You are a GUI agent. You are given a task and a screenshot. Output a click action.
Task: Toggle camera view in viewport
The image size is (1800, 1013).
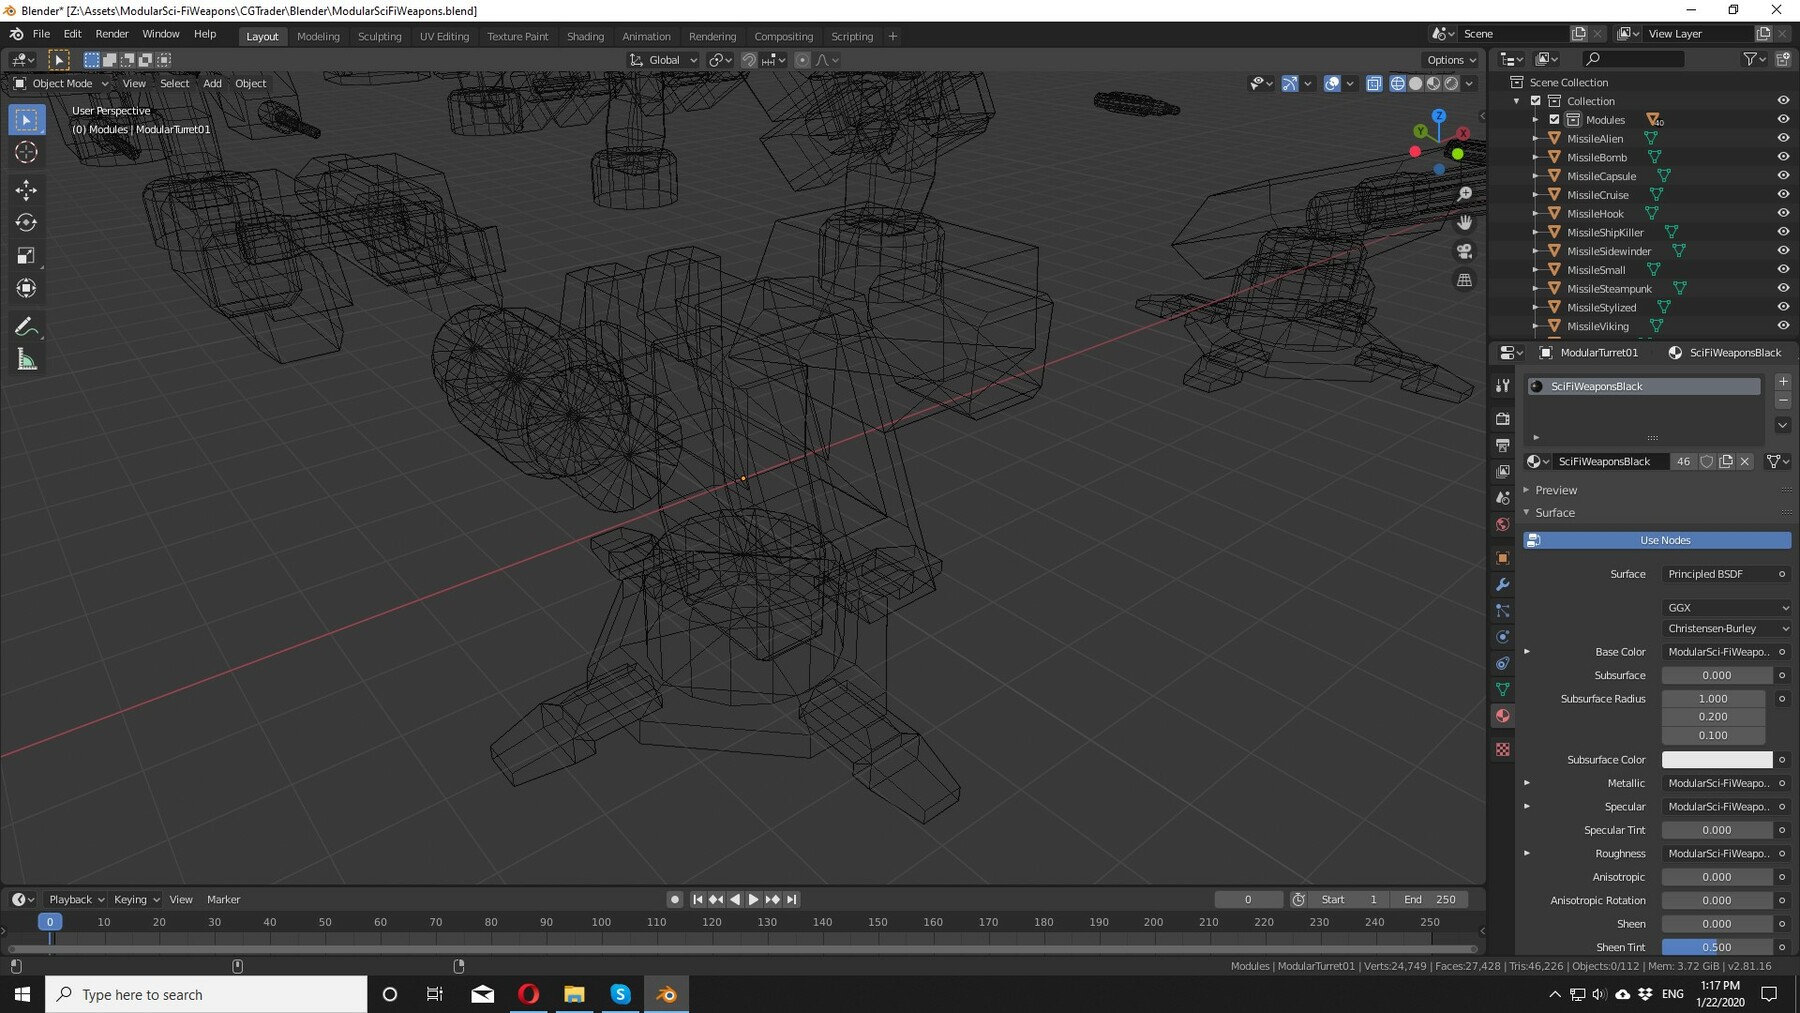(x=1464, y=251)
